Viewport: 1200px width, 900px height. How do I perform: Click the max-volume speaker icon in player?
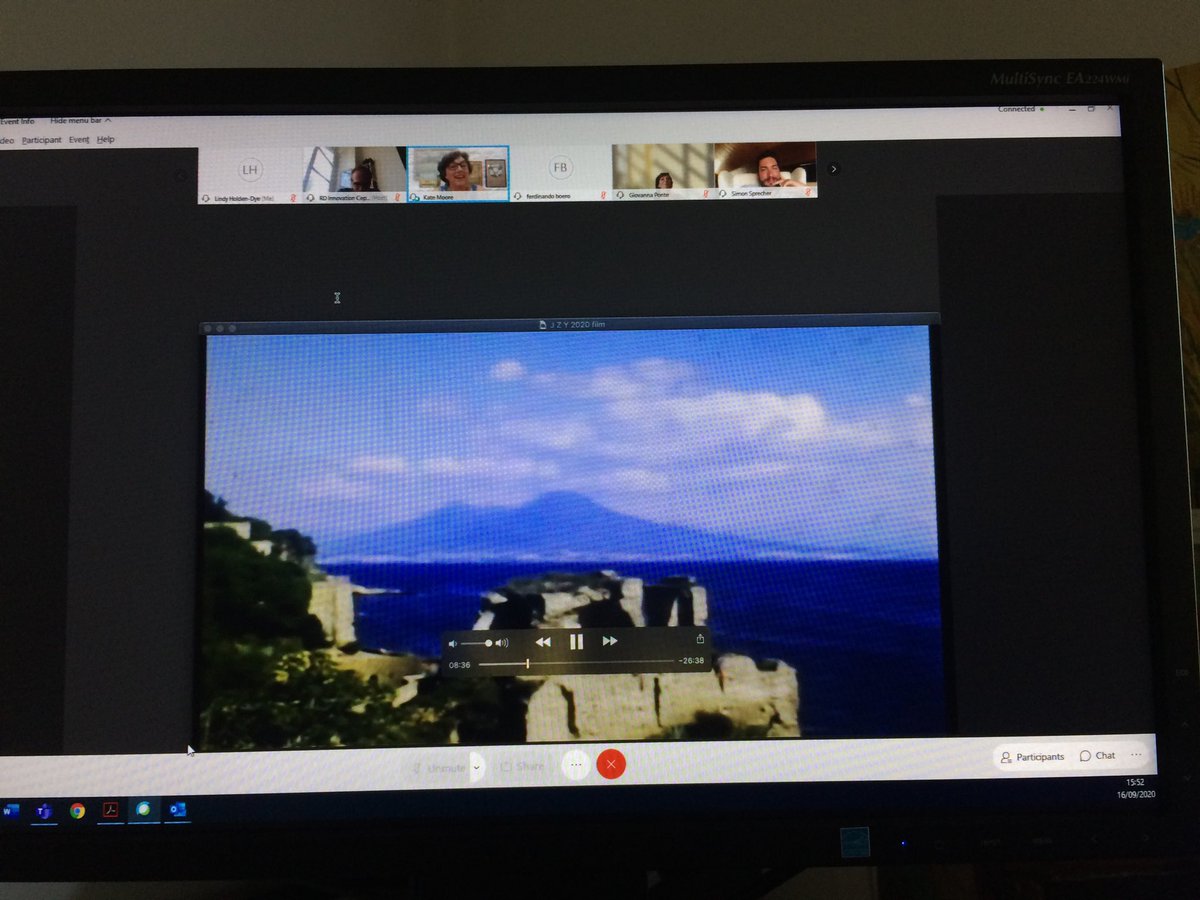coord(502,643)
